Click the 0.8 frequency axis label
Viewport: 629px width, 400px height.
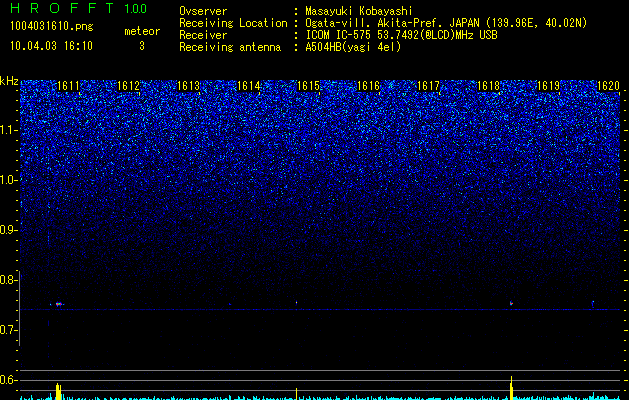8,280
